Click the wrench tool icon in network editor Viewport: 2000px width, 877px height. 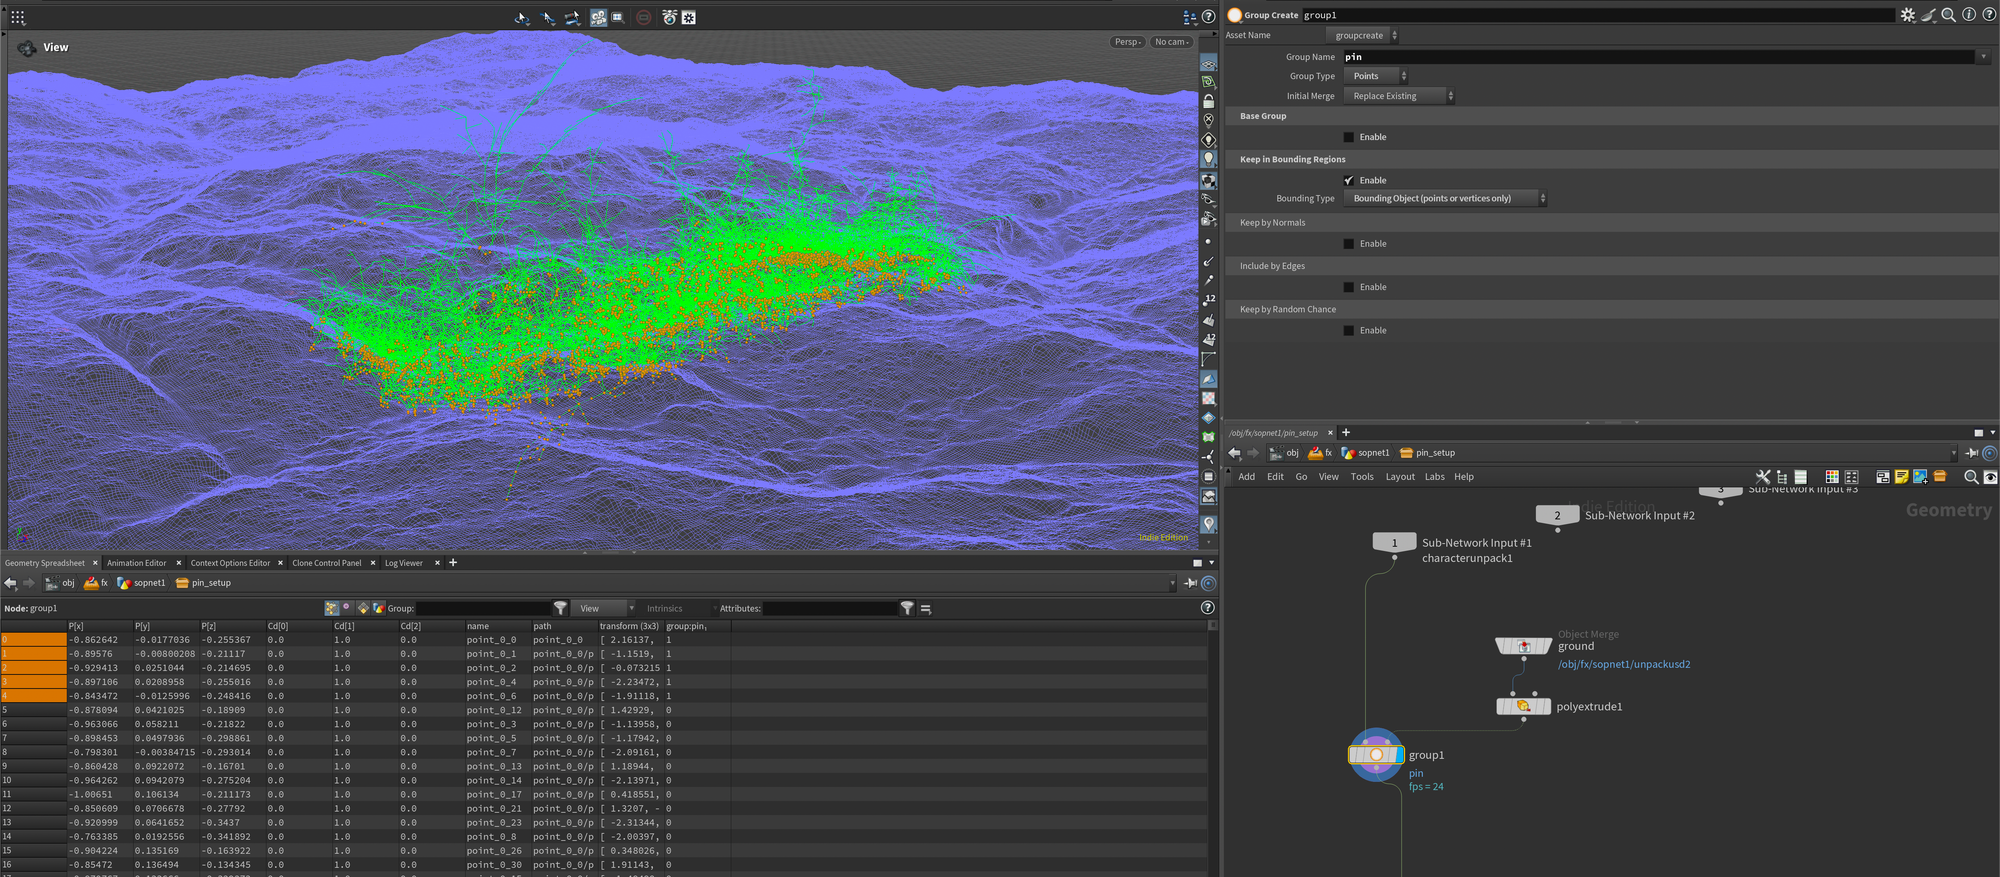pos(1763,477)
